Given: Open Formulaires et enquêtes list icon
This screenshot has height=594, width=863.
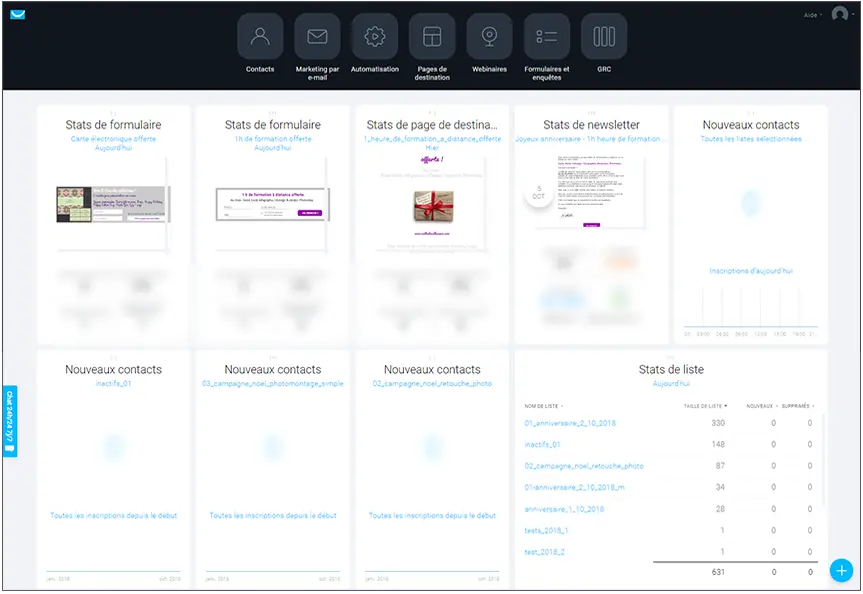Looking at the screenshot, I should tap(547, 36).
